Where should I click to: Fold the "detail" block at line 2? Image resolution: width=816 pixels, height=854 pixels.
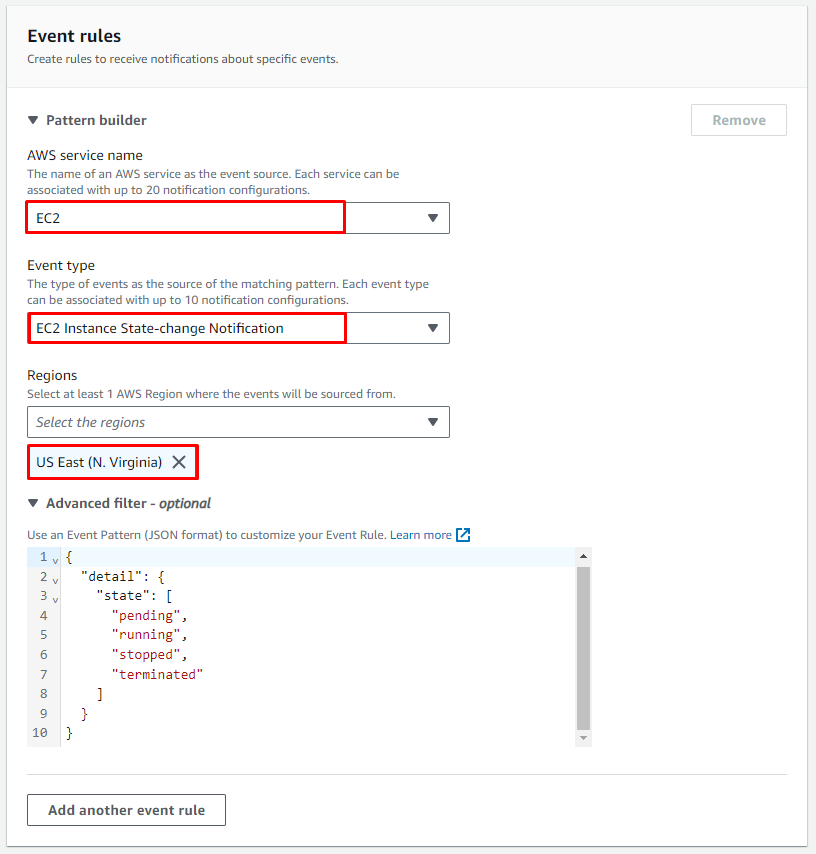(x=55, y=578)
